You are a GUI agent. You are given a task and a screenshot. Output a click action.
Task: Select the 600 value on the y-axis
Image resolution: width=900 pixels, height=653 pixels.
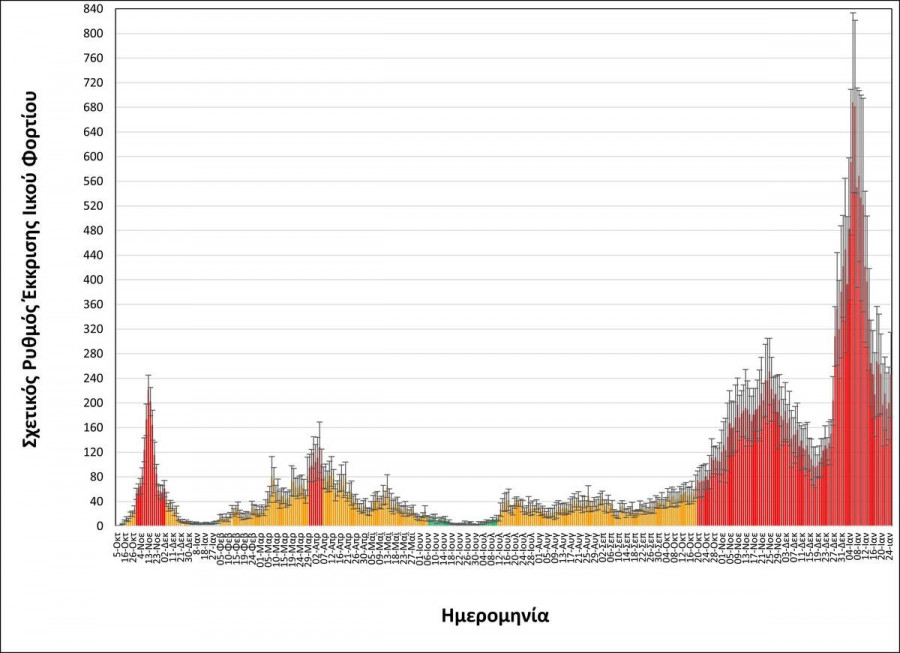[93, 157]
